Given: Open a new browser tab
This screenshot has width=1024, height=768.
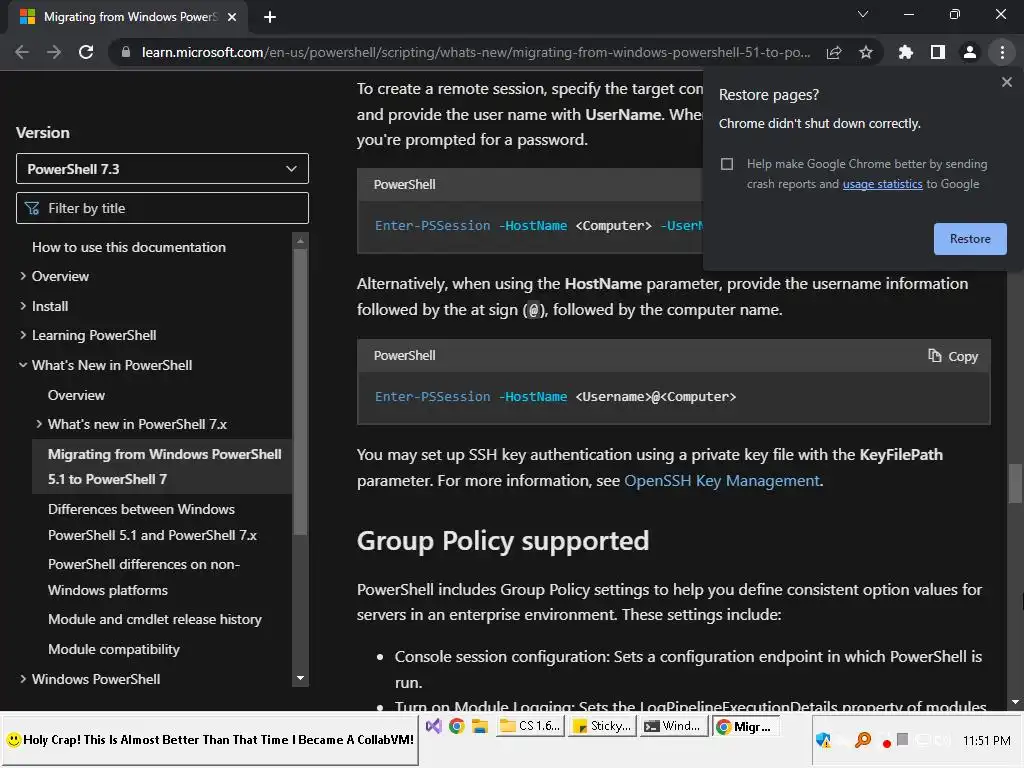Looking at the screenshot, I should (270, 17).
